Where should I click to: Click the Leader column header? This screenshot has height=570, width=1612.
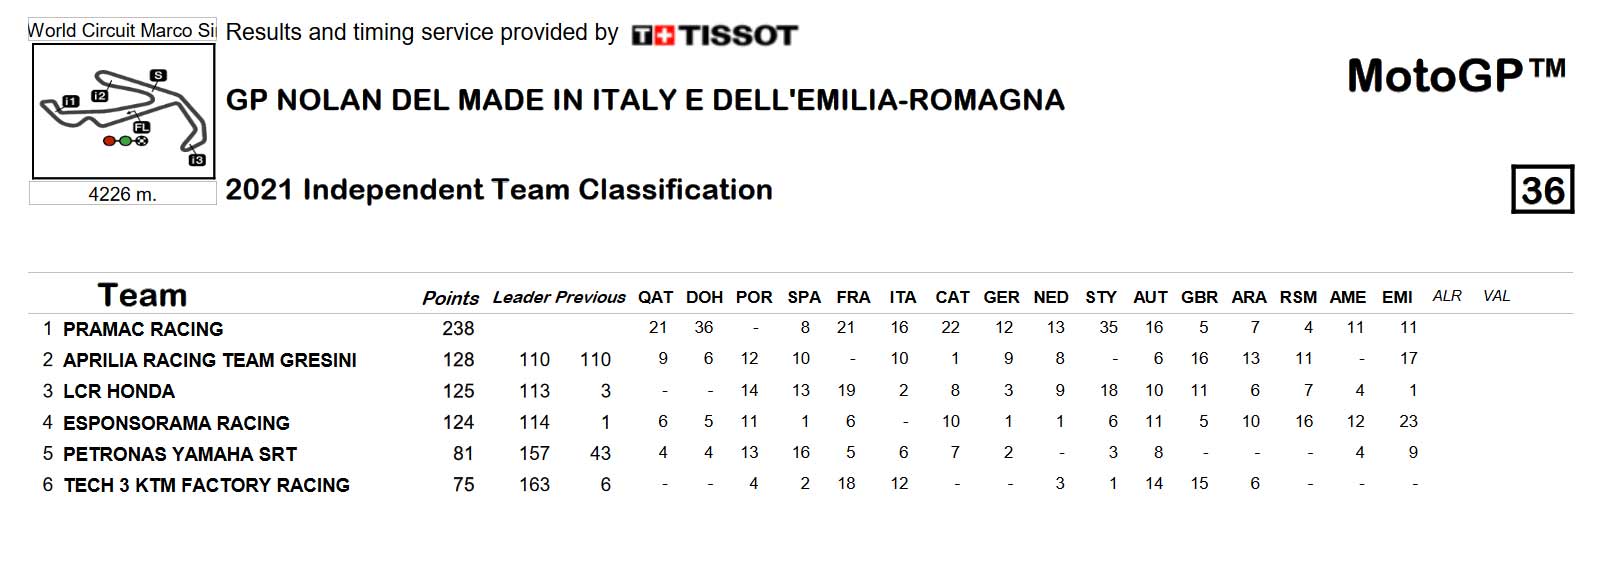[x=521, y=297]
